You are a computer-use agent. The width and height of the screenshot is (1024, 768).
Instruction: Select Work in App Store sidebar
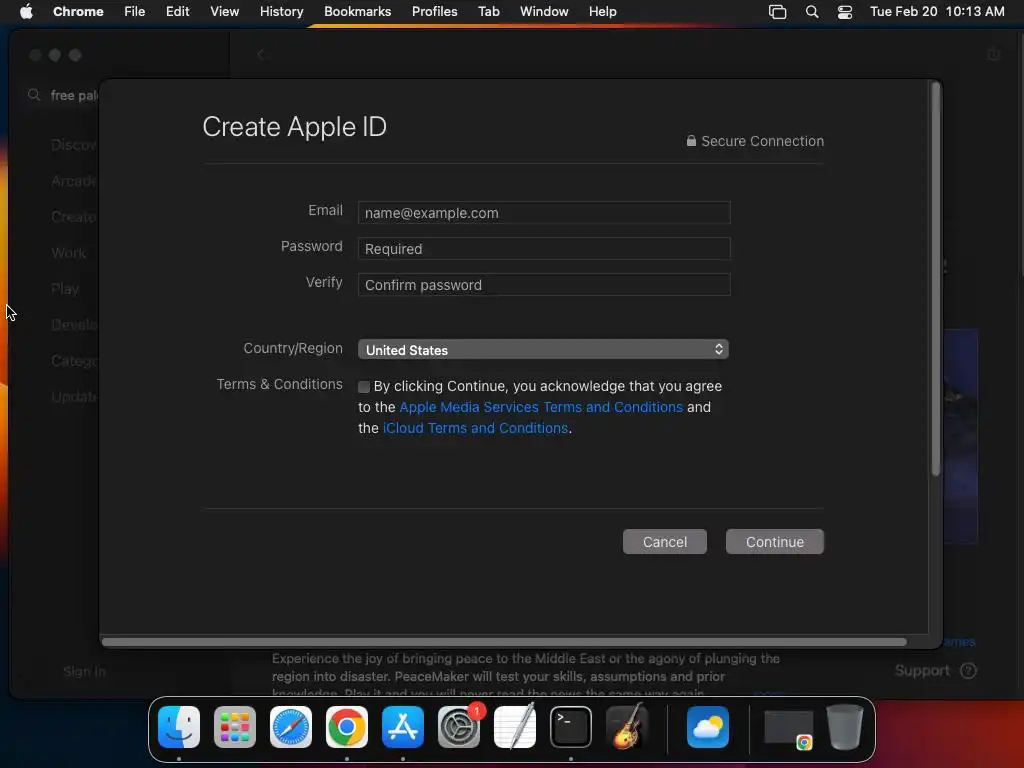coord(69,253)
